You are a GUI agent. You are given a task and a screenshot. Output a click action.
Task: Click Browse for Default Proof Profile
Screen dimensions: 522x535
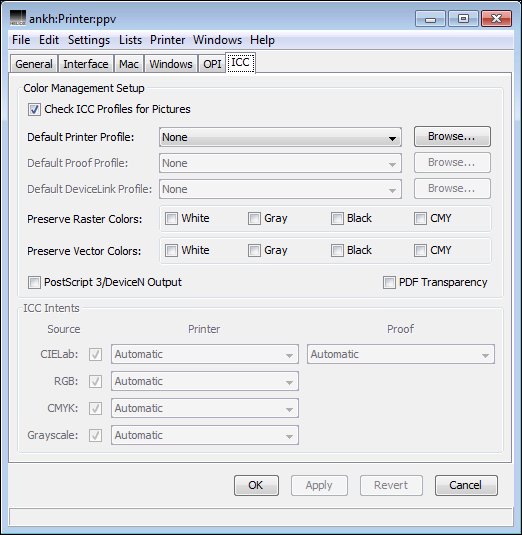[x=452, y=162]
